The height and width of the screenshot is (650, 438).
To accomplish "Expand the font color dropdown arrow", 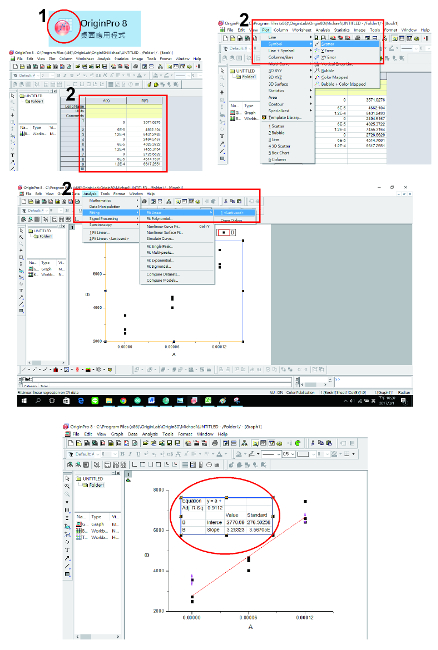I will click(226, 454).
